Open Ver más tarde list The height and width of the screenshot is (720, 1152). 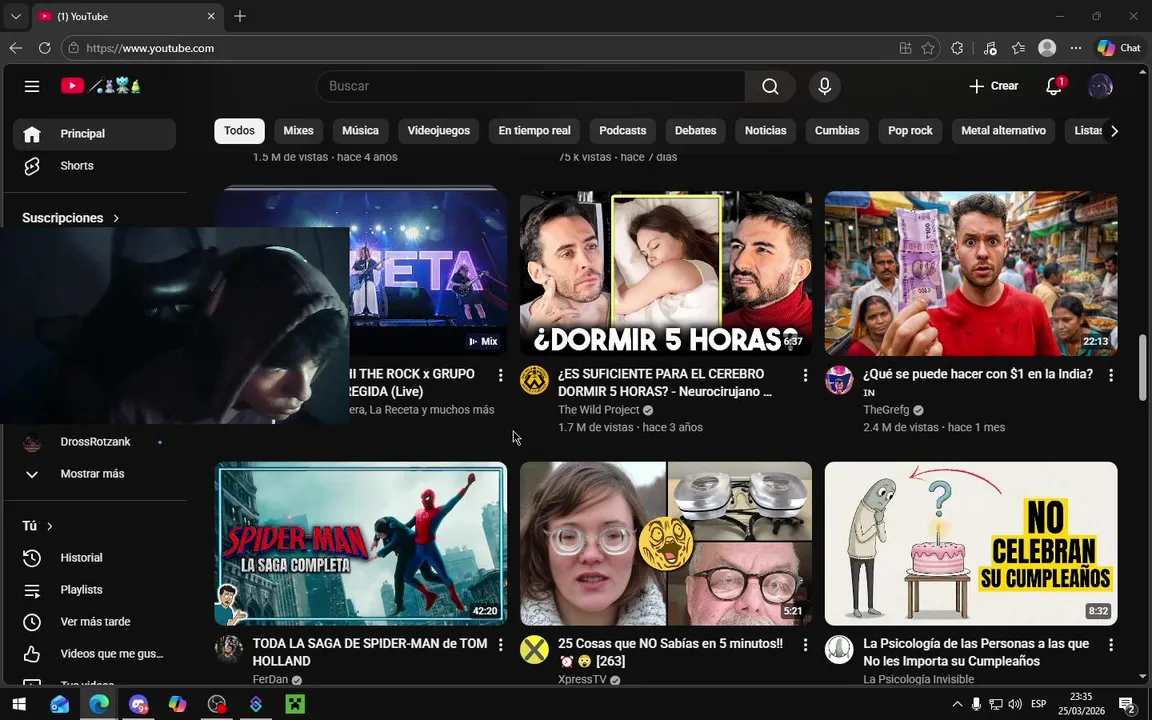tap(94, 622)
